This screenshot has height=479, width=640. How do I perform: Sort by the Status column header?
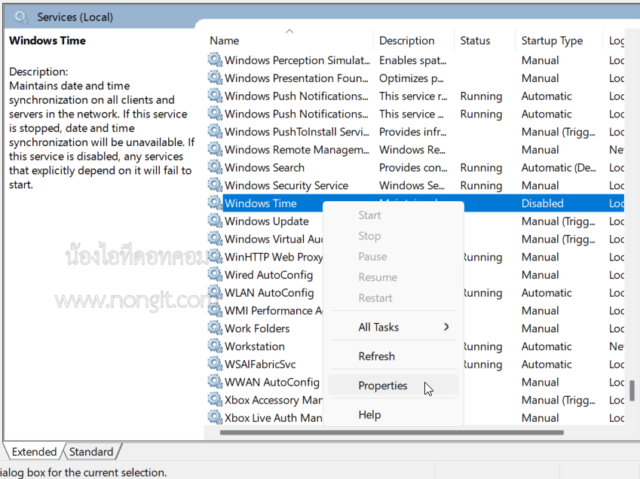pyautogui.click(x=475, y=41)
